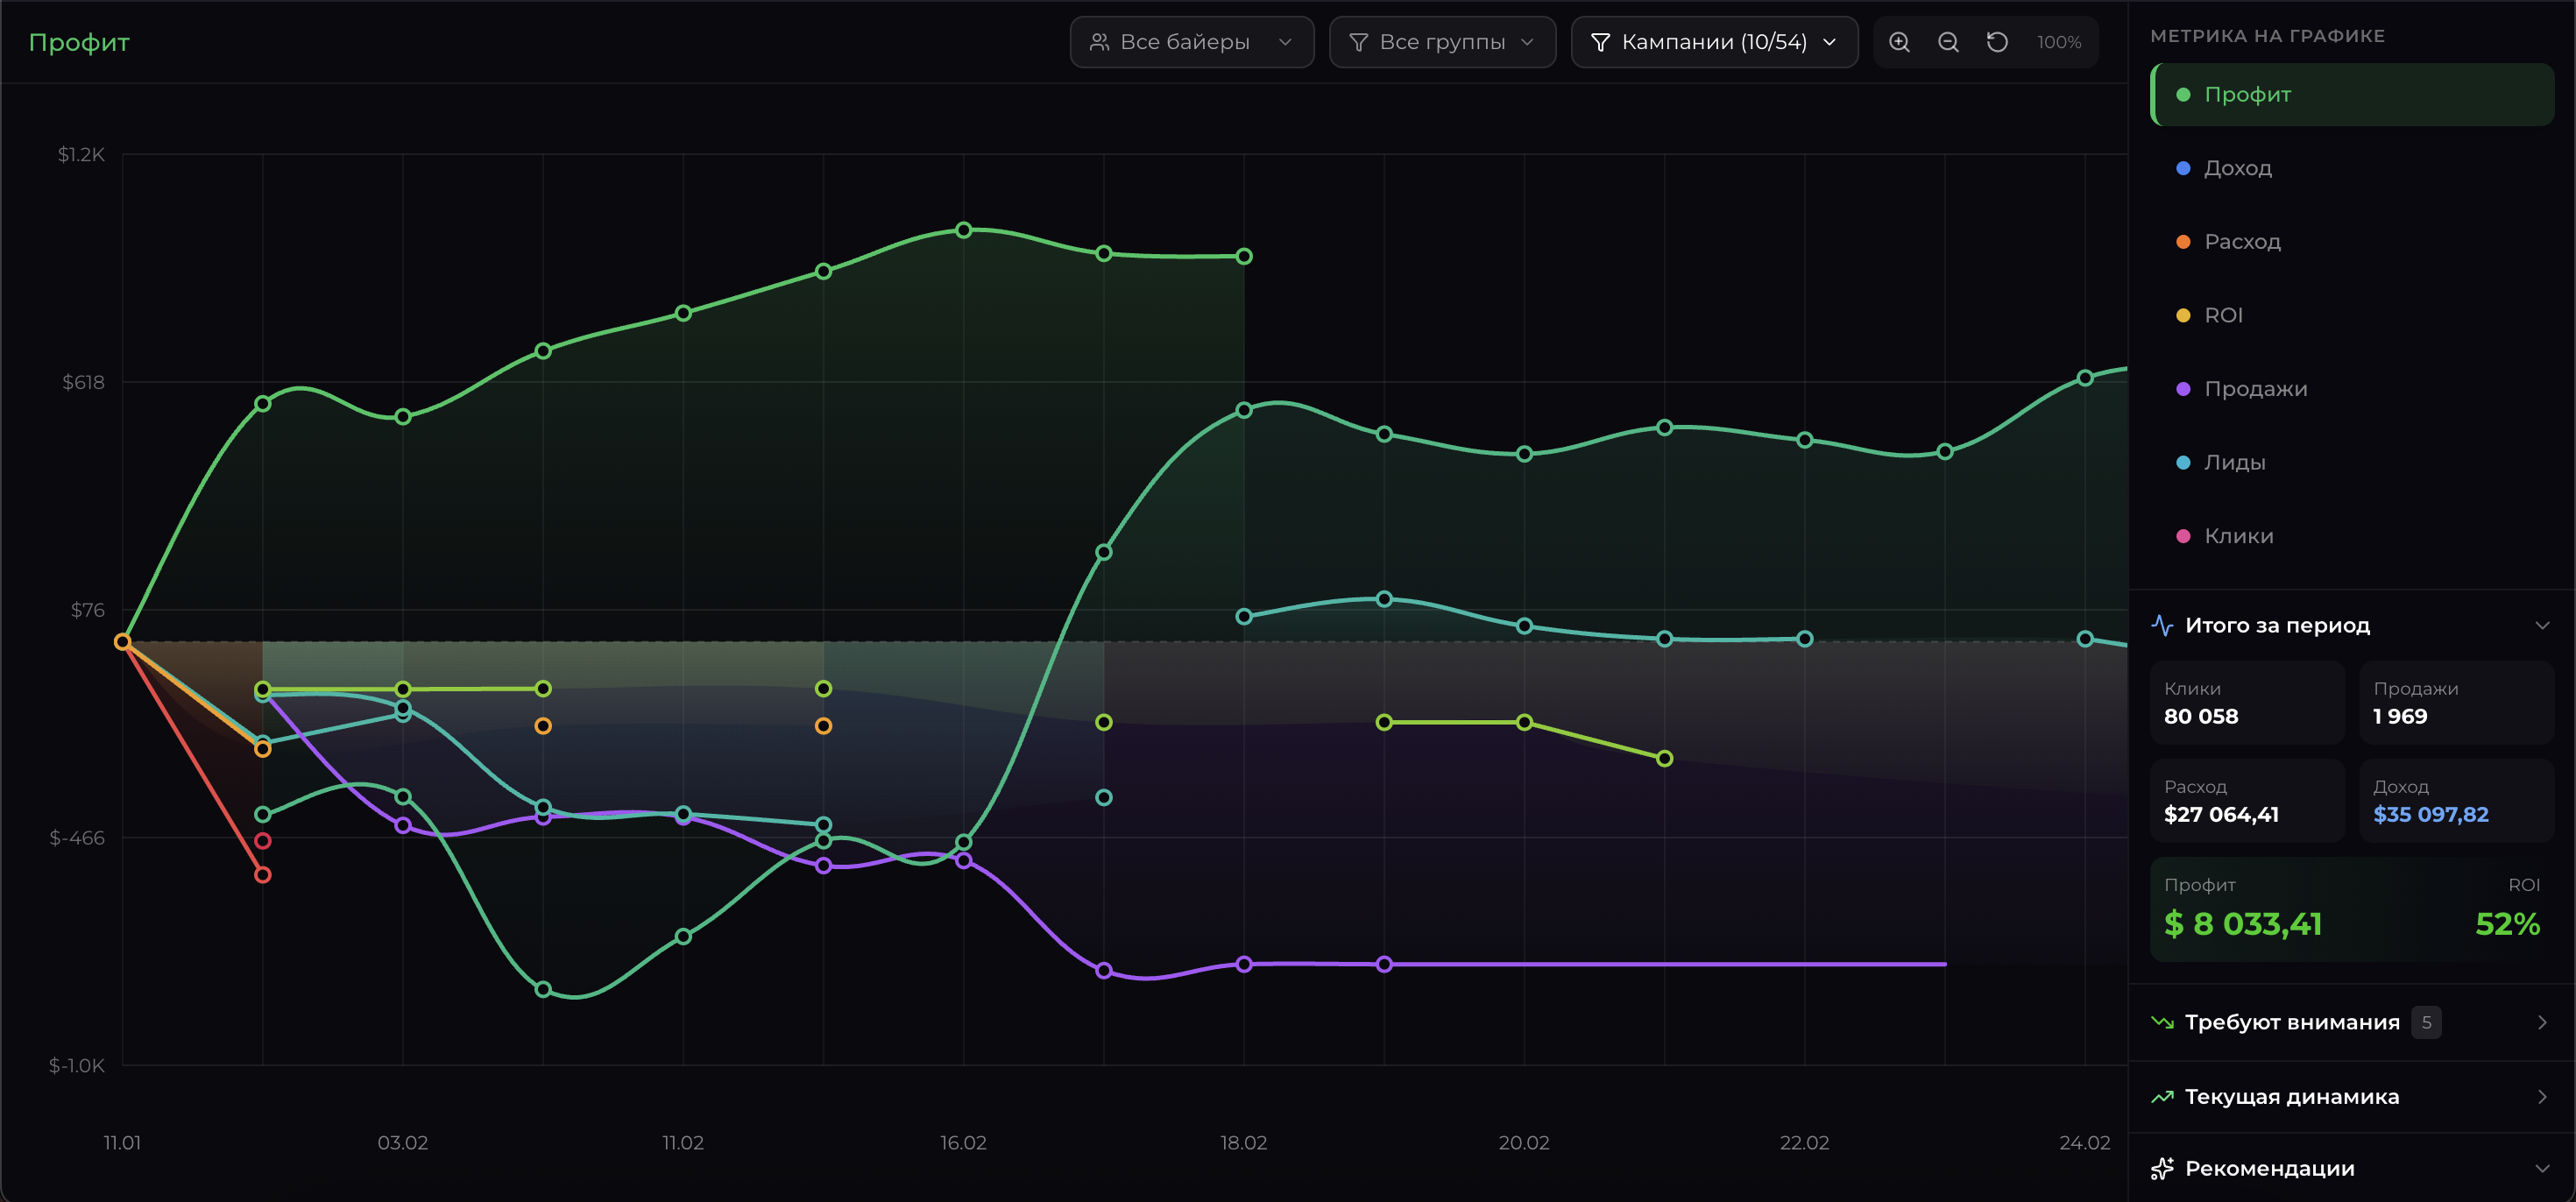Image resolution: width=2576 pixels, height=1202 pixels.
Task: Open the Все группы dropdown
Action: point(1441,42)
